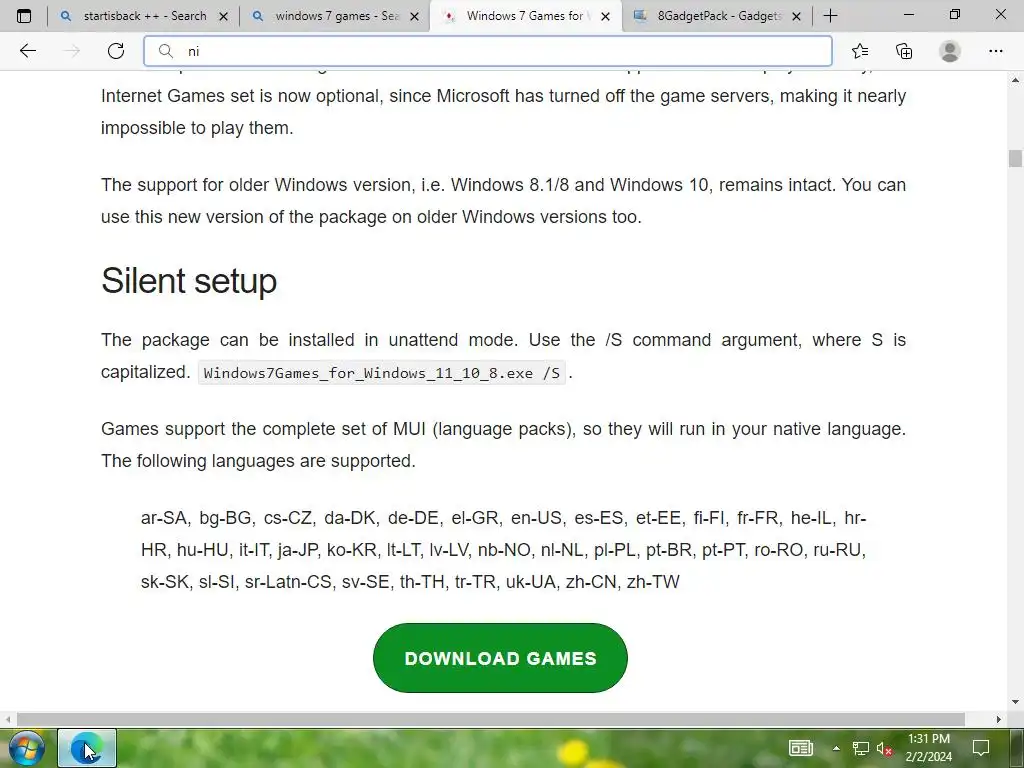Image resolution: width=1024 pixels, height=768 pixels.
Task: Switch to the windows 7 games search tab
Action: (335, 16)
